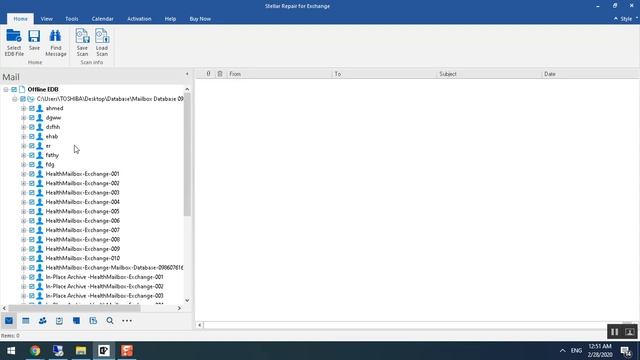This screenshot has width=640, height=360.
Task: Expand the ahmed mailbox node
Action: pyautogui.click(x=24, y=108)
